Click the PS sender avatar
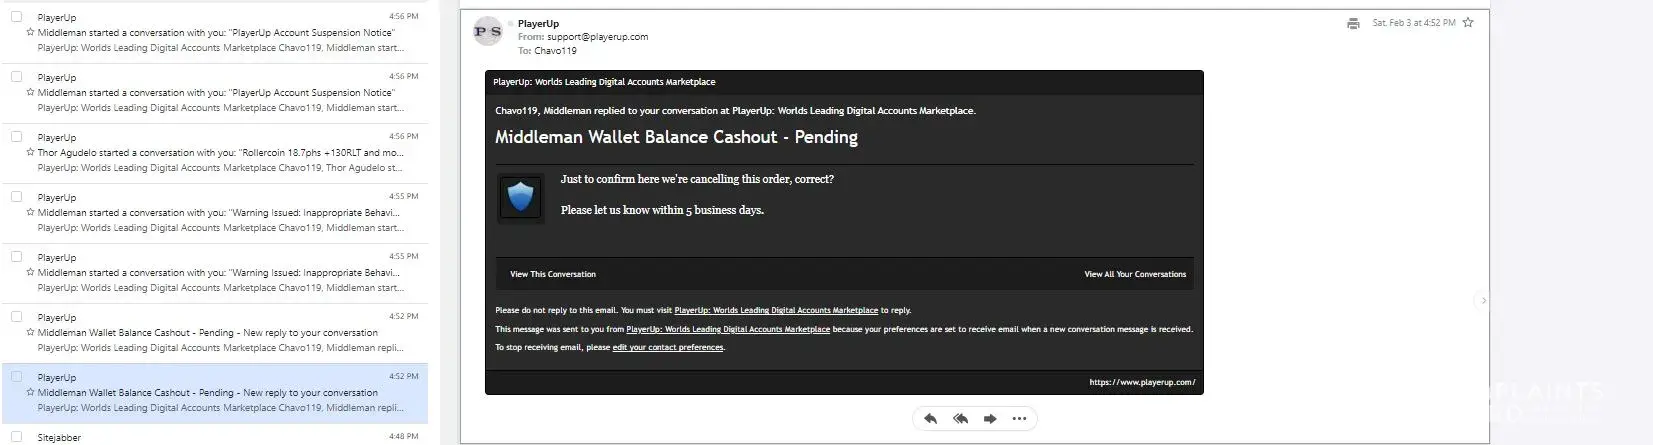 (x=487, y=31)
